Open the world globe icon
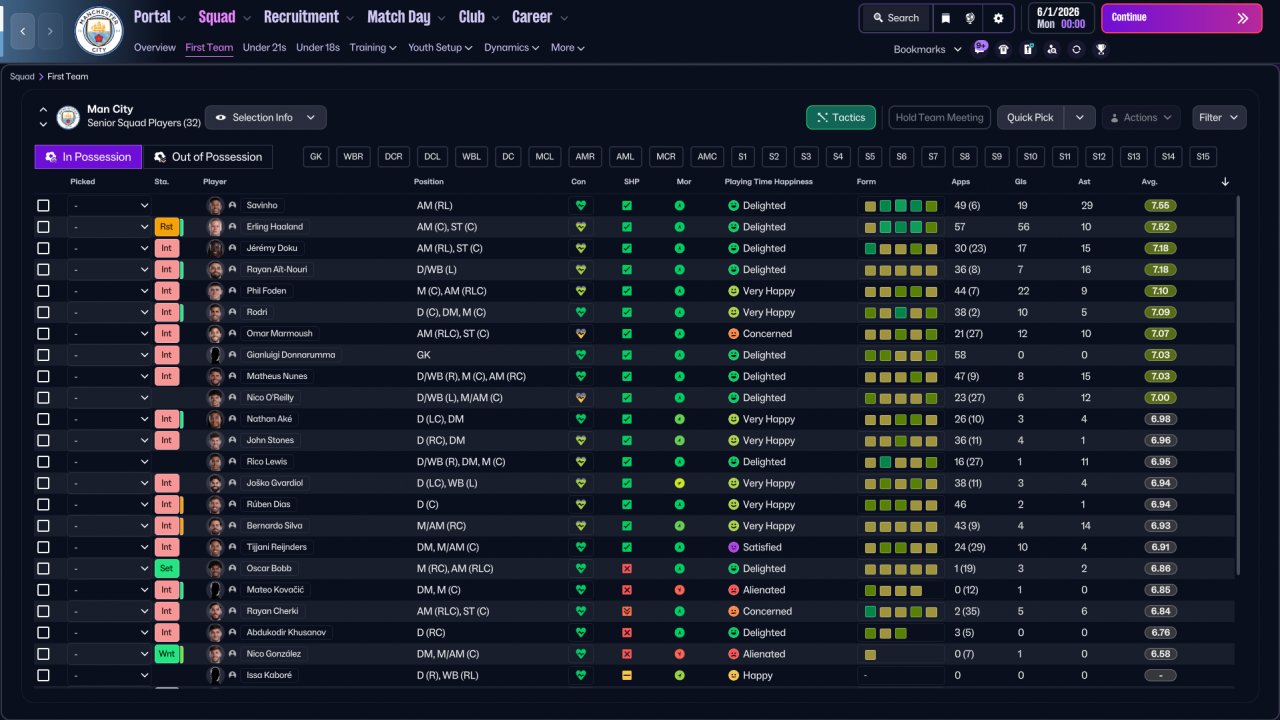The width and height of the screenshot is (1280, 720). [970, 18]
